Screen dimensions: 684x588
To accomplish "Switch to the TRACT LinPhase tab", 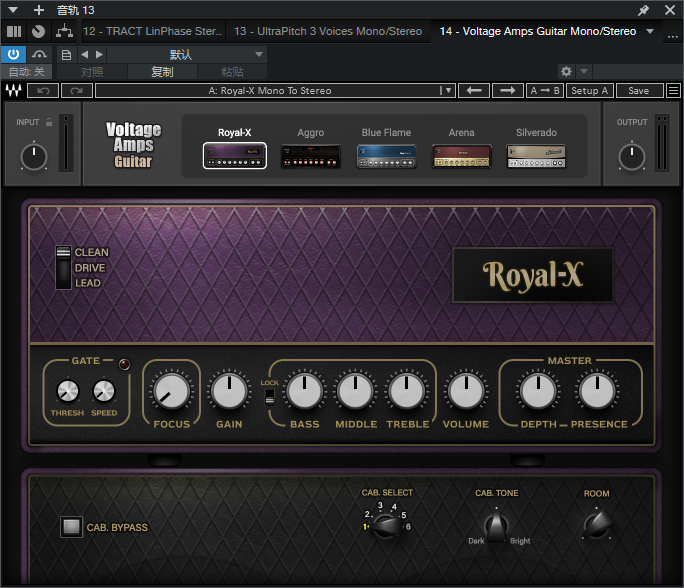I will tap(152, 31).
